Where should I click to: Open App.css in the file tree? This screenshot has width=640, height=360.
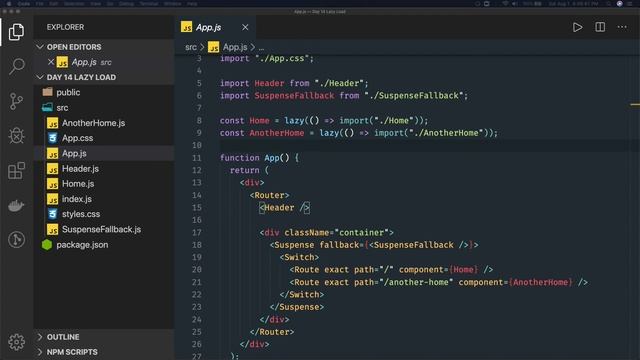click(x=104, y=138)
